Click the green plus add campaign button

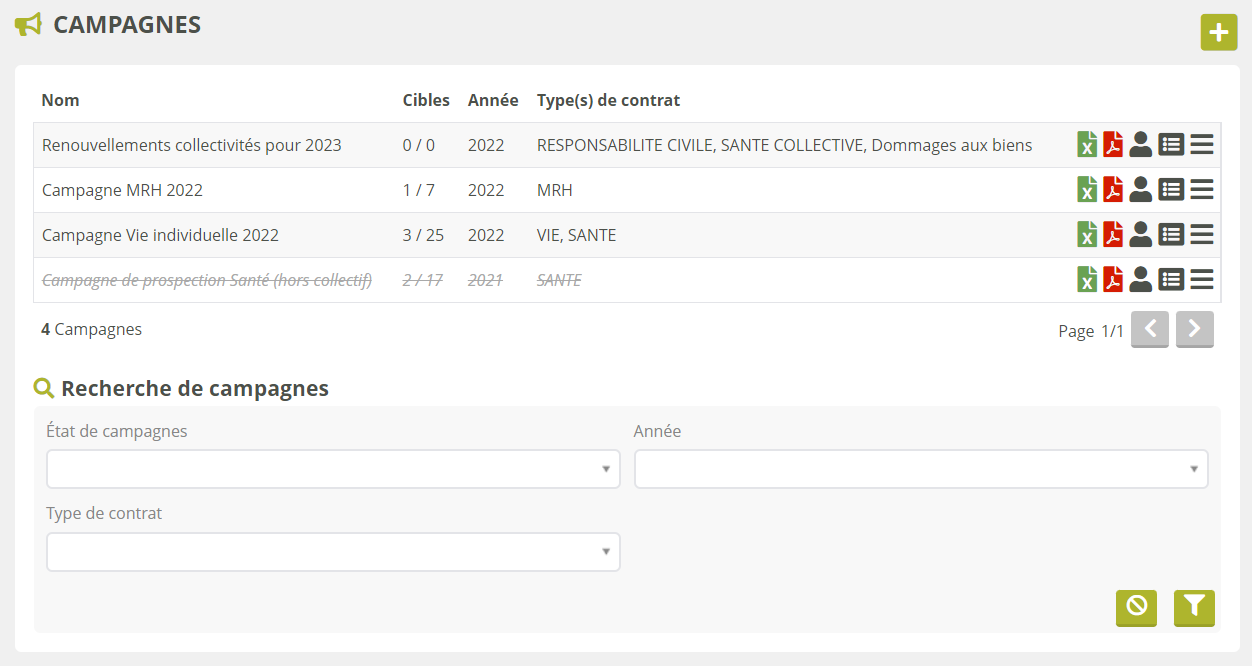[x=1218, y=33]
